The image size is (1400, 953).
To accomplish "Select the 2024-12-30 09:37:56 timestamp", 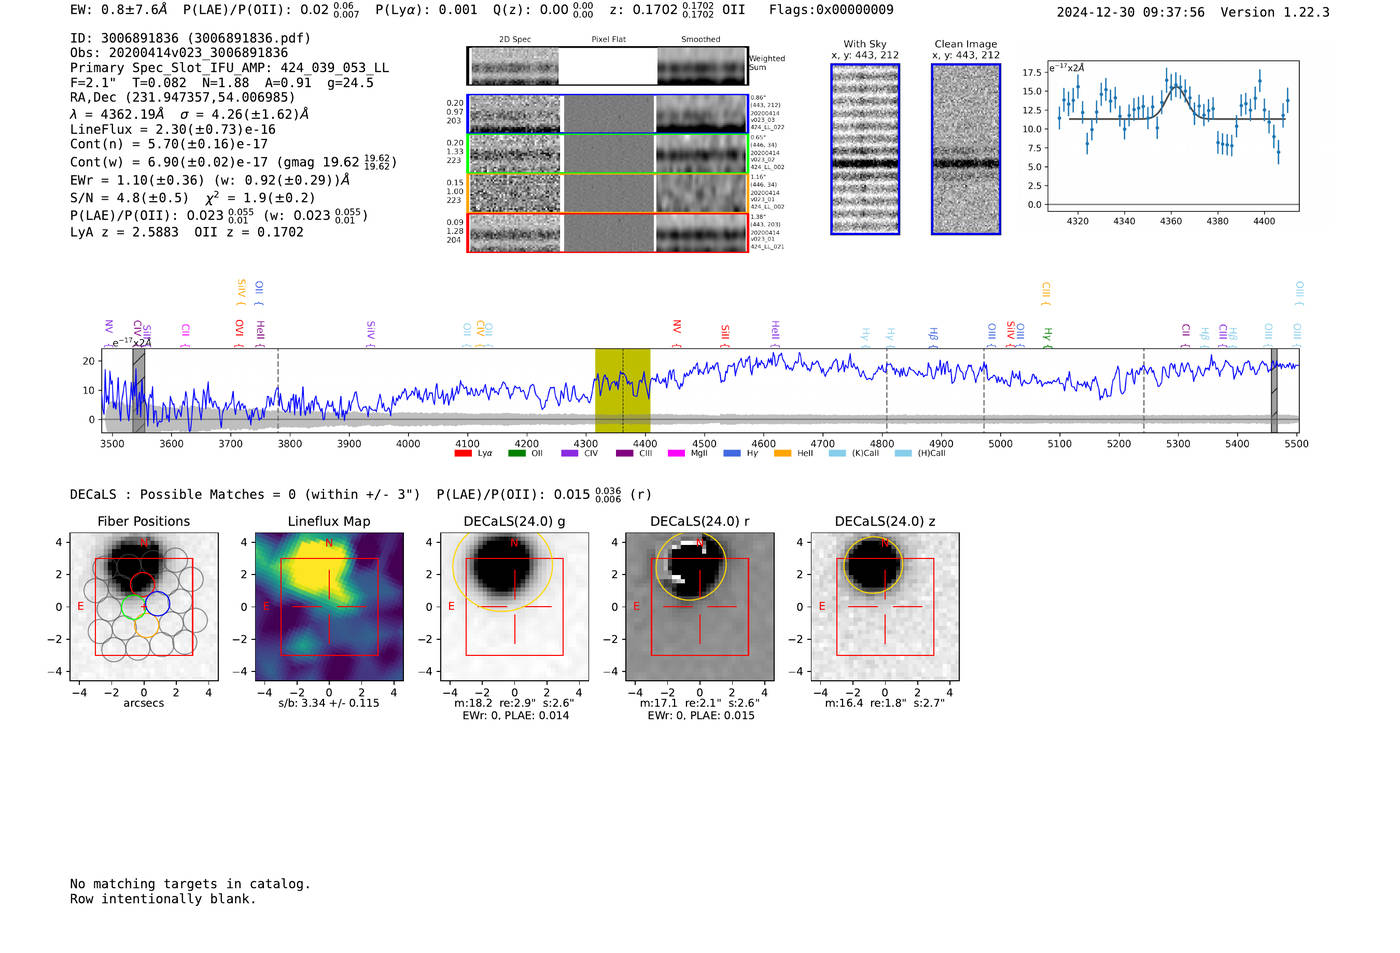I will (x=1131, y=12).
